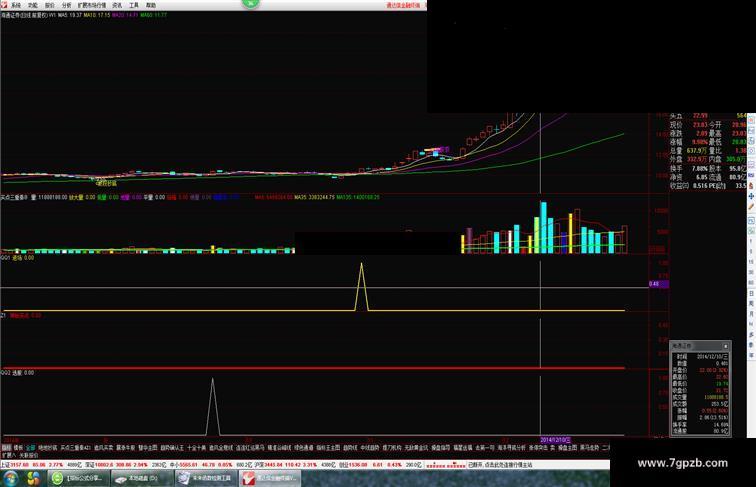This screenshot has width=756, height=487.
Task: Click the QQ2 indicator panel label
Action: pyautogui.click(x=6, y=373)
